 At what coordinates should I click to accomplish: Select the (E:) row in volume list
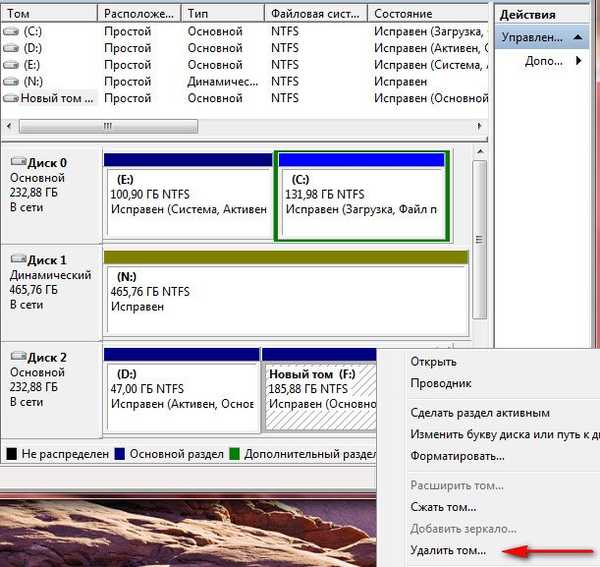[x=244, y=65]
